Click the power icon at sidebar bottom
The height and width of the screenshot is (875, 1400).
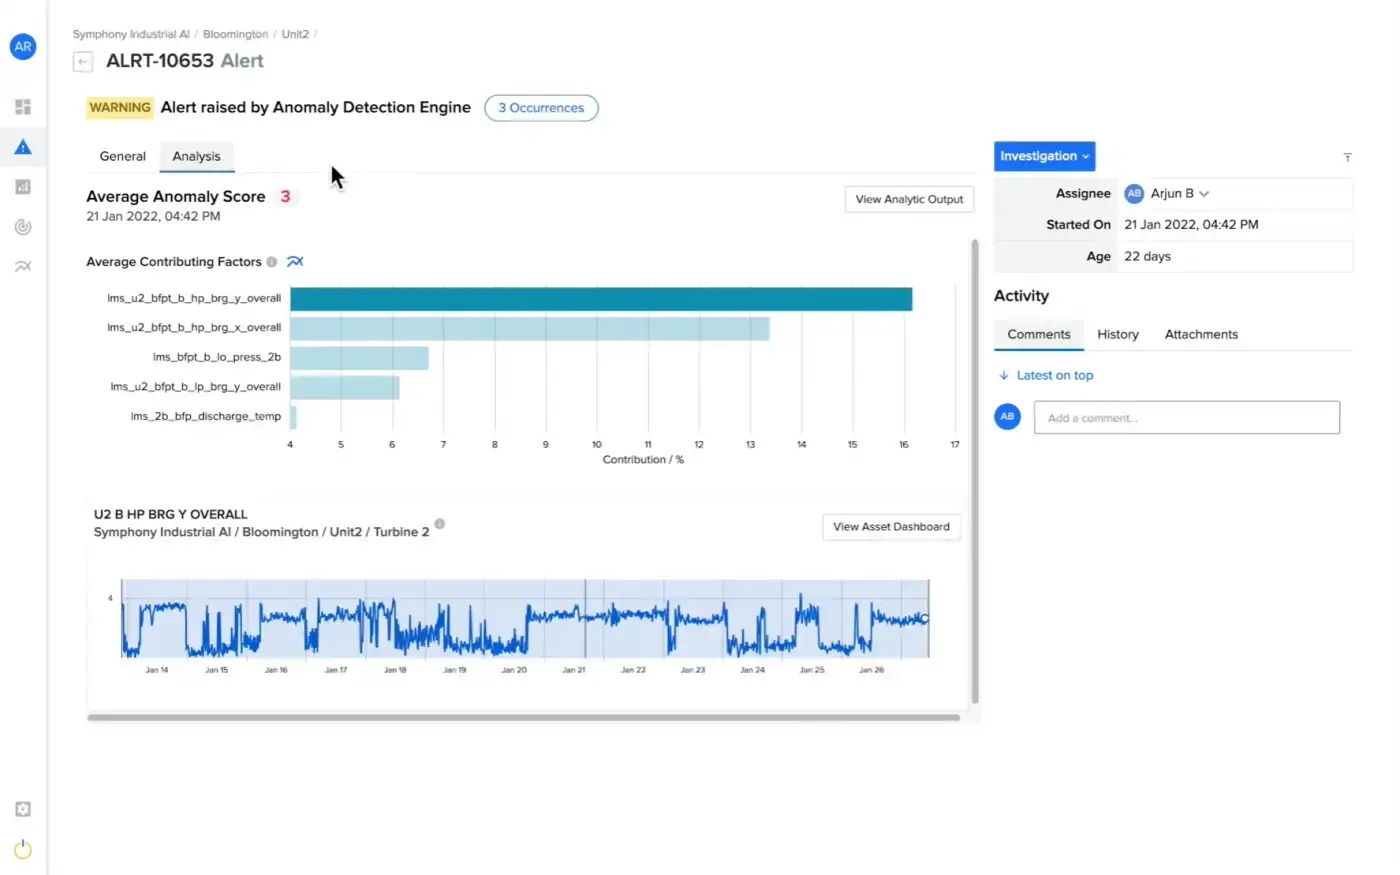pyautogui.click(x=23, y=849)
